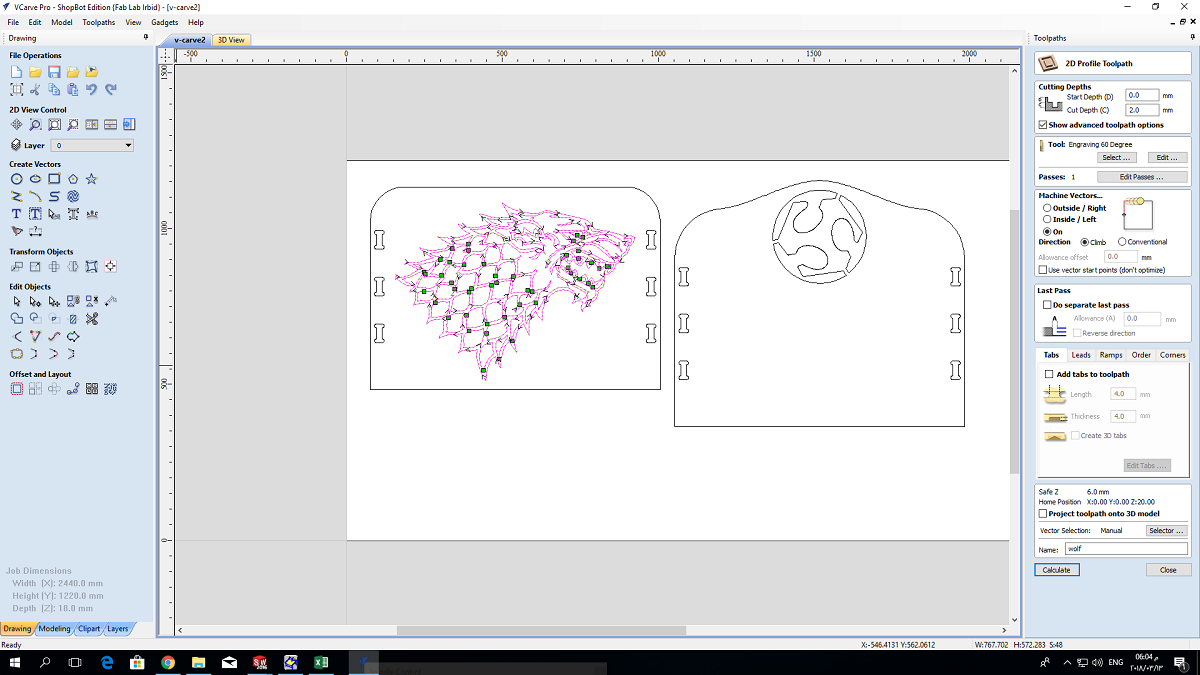Open the File menu

[13, 22]
